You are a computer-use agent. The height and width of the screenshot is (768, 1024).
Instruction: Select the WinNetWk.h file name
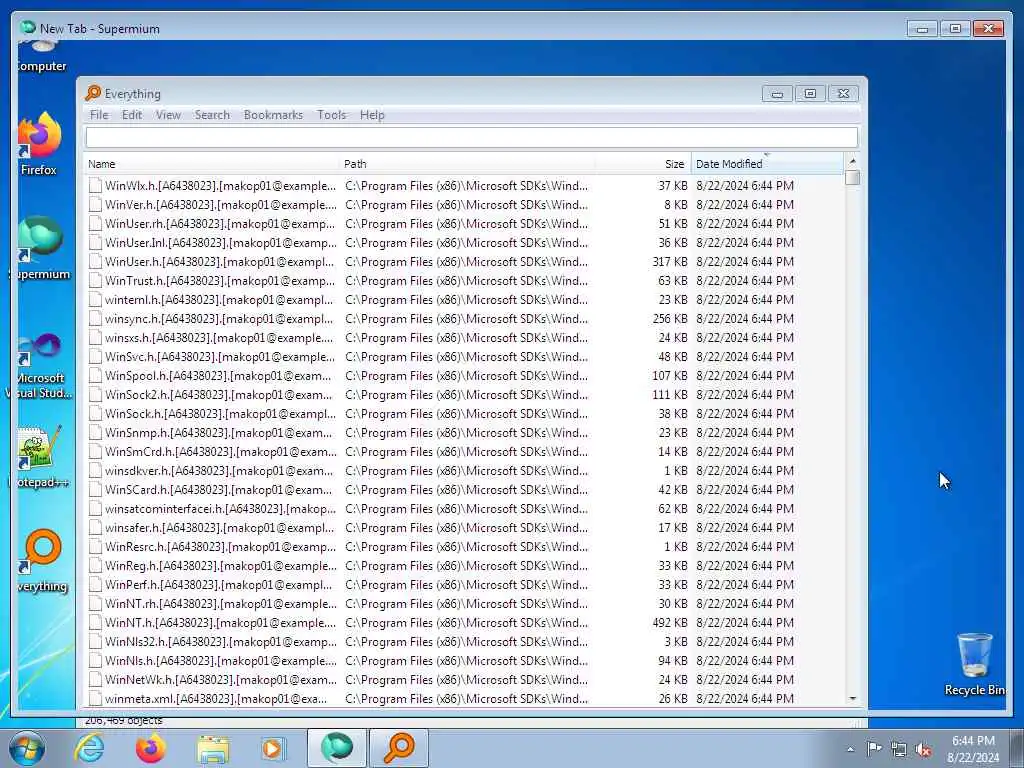tap(221, 680)
